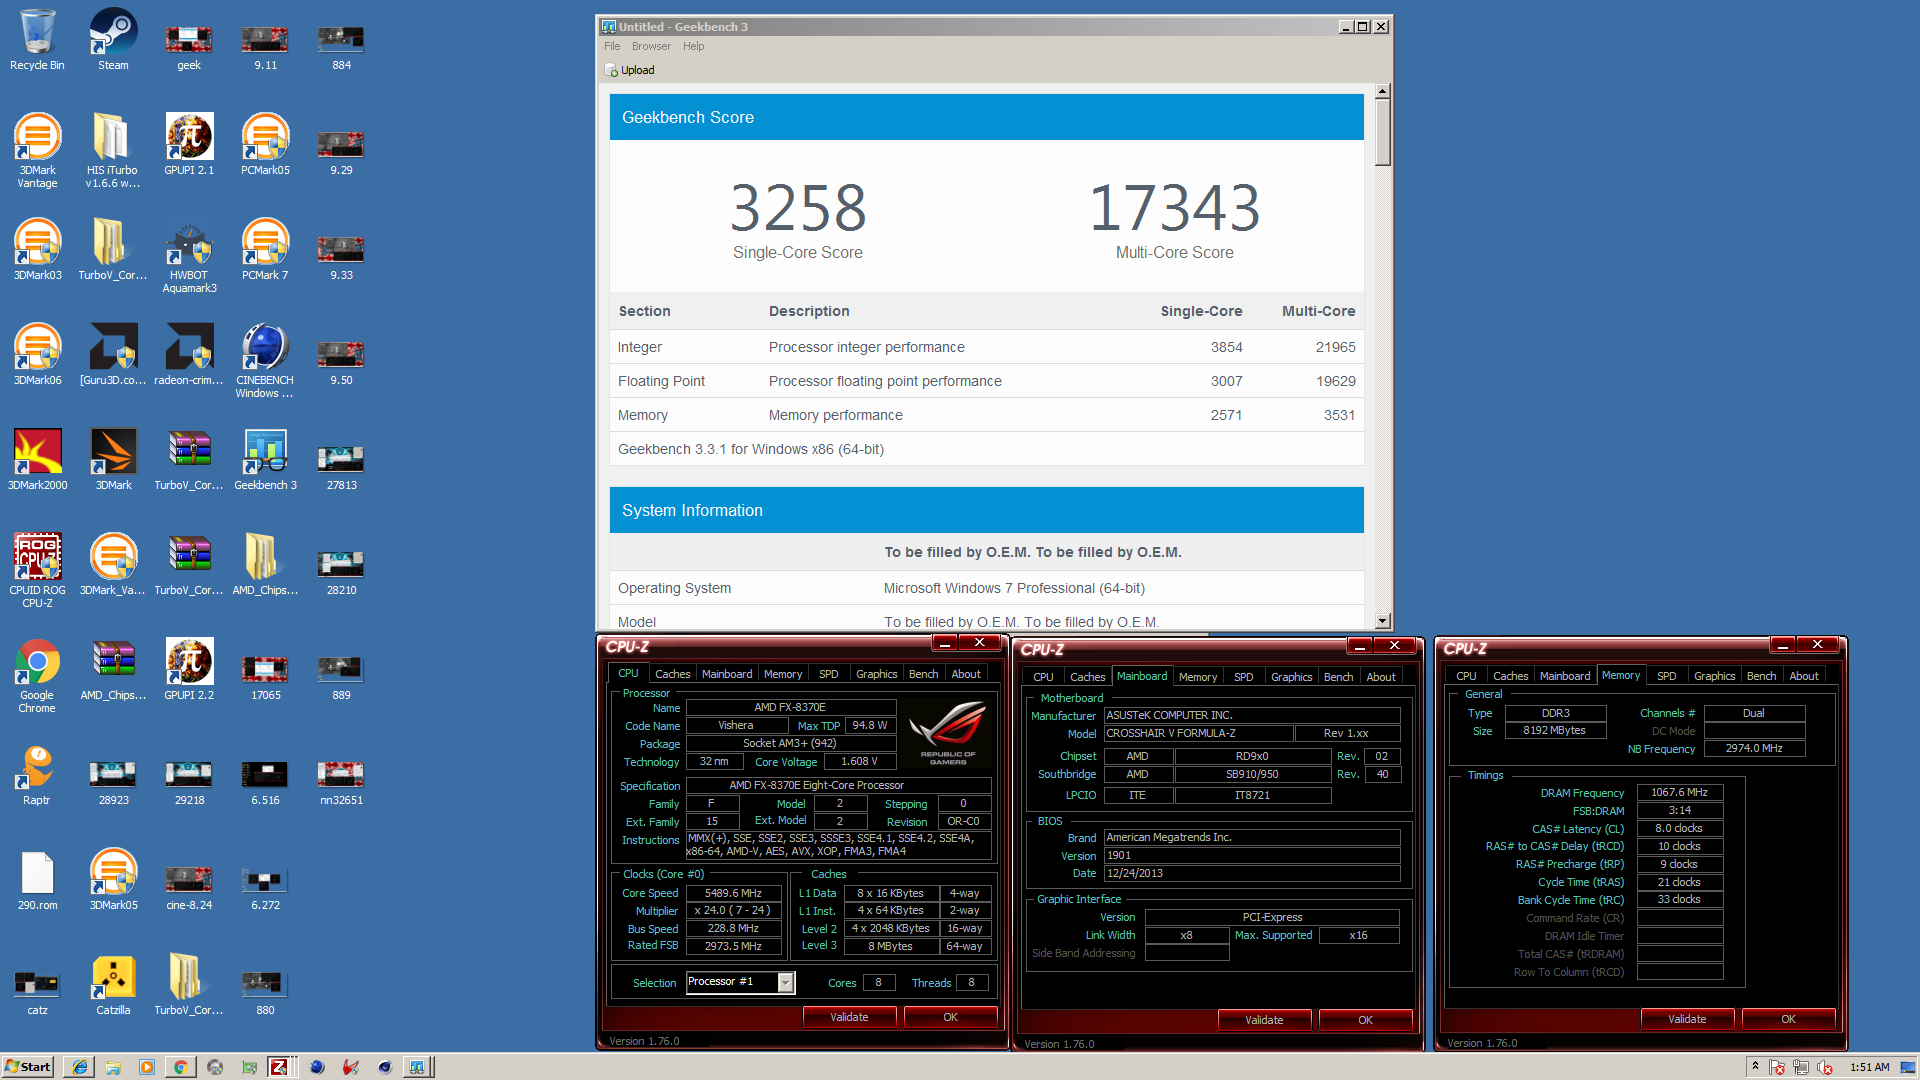Switch to CPU tab in Memory CPU-Z window
Screen dimensions: 1920x1080
1466,676
